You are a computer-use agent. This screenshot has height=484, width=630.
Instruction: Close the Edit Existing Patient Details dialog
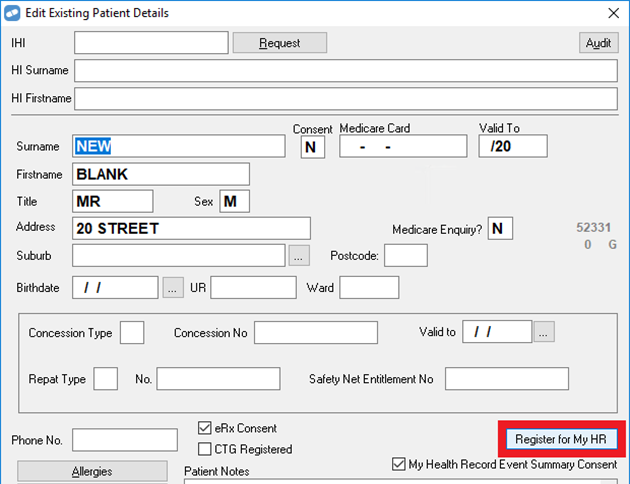pyautogui.click(x=612, y=13)
